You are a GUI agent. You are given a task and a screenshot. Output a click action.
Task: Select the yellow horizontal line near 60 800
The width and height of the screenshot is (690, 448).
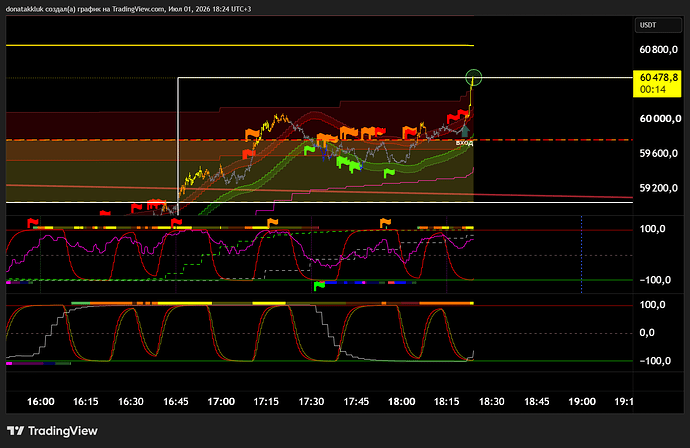(x=240, y=45)
